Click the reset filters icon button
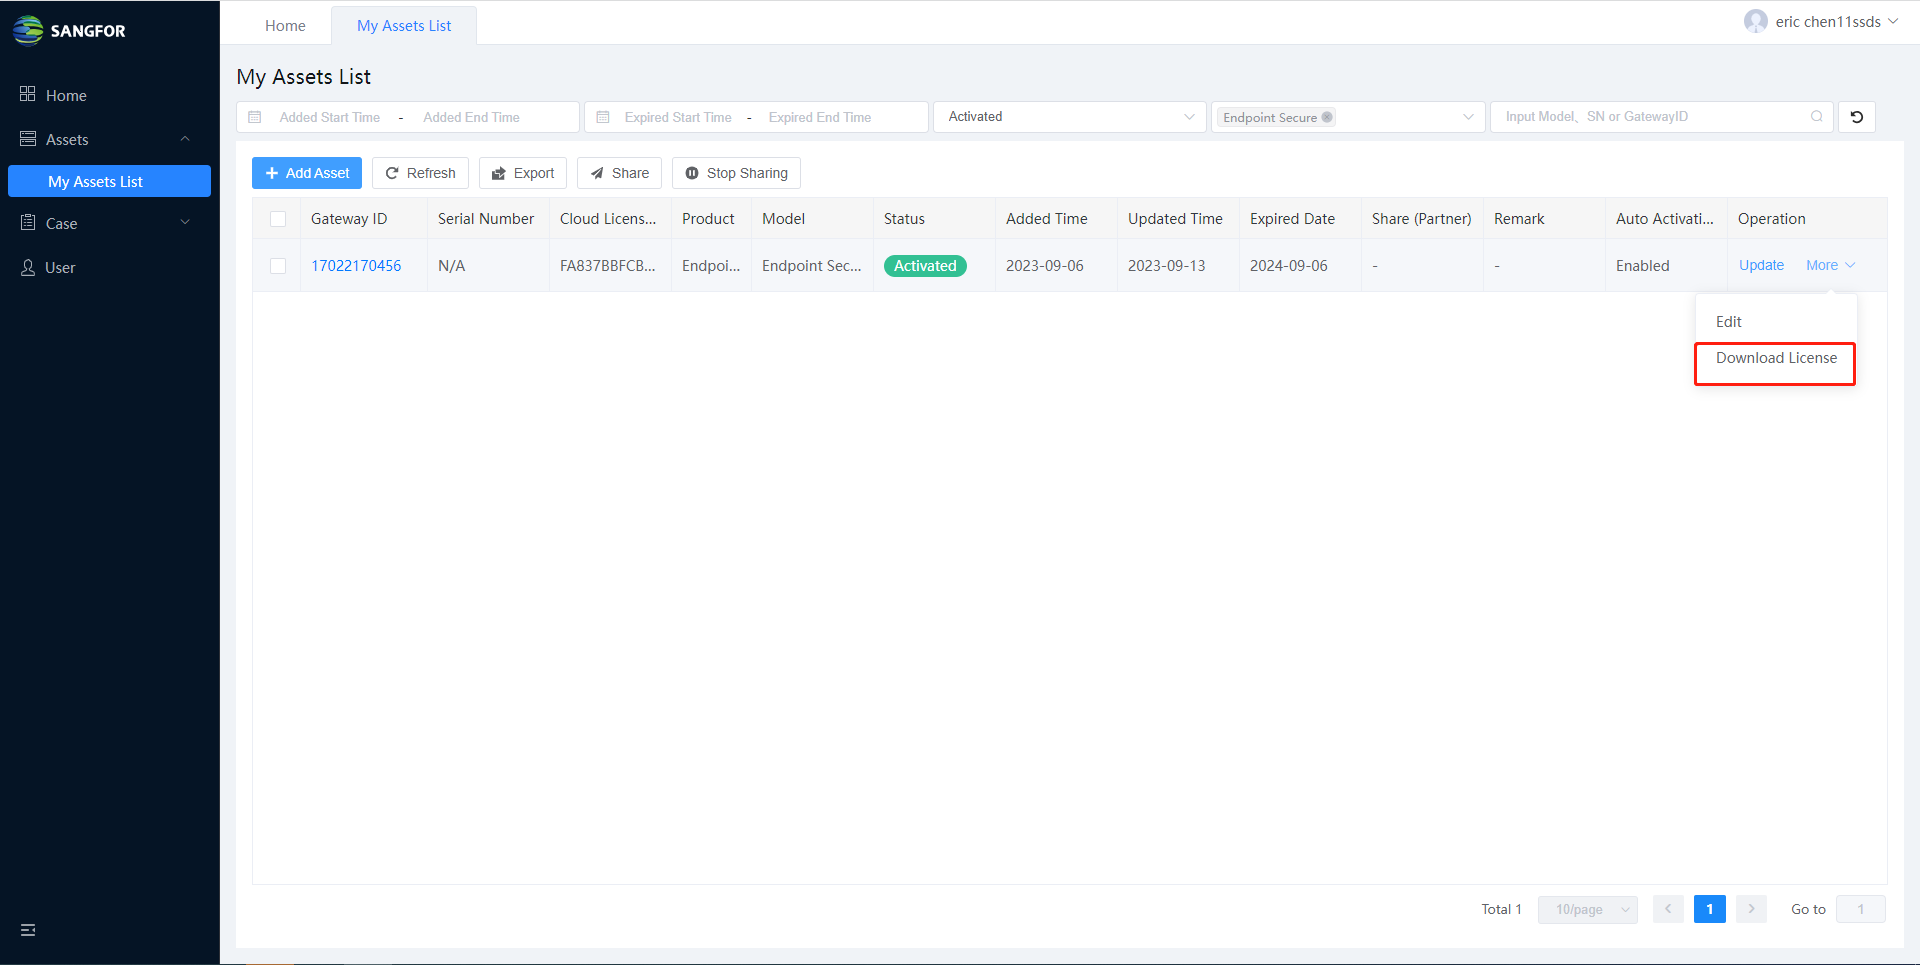This screenshot has height=965, width=1920. pyautogui.click(x=1856, y=117)
